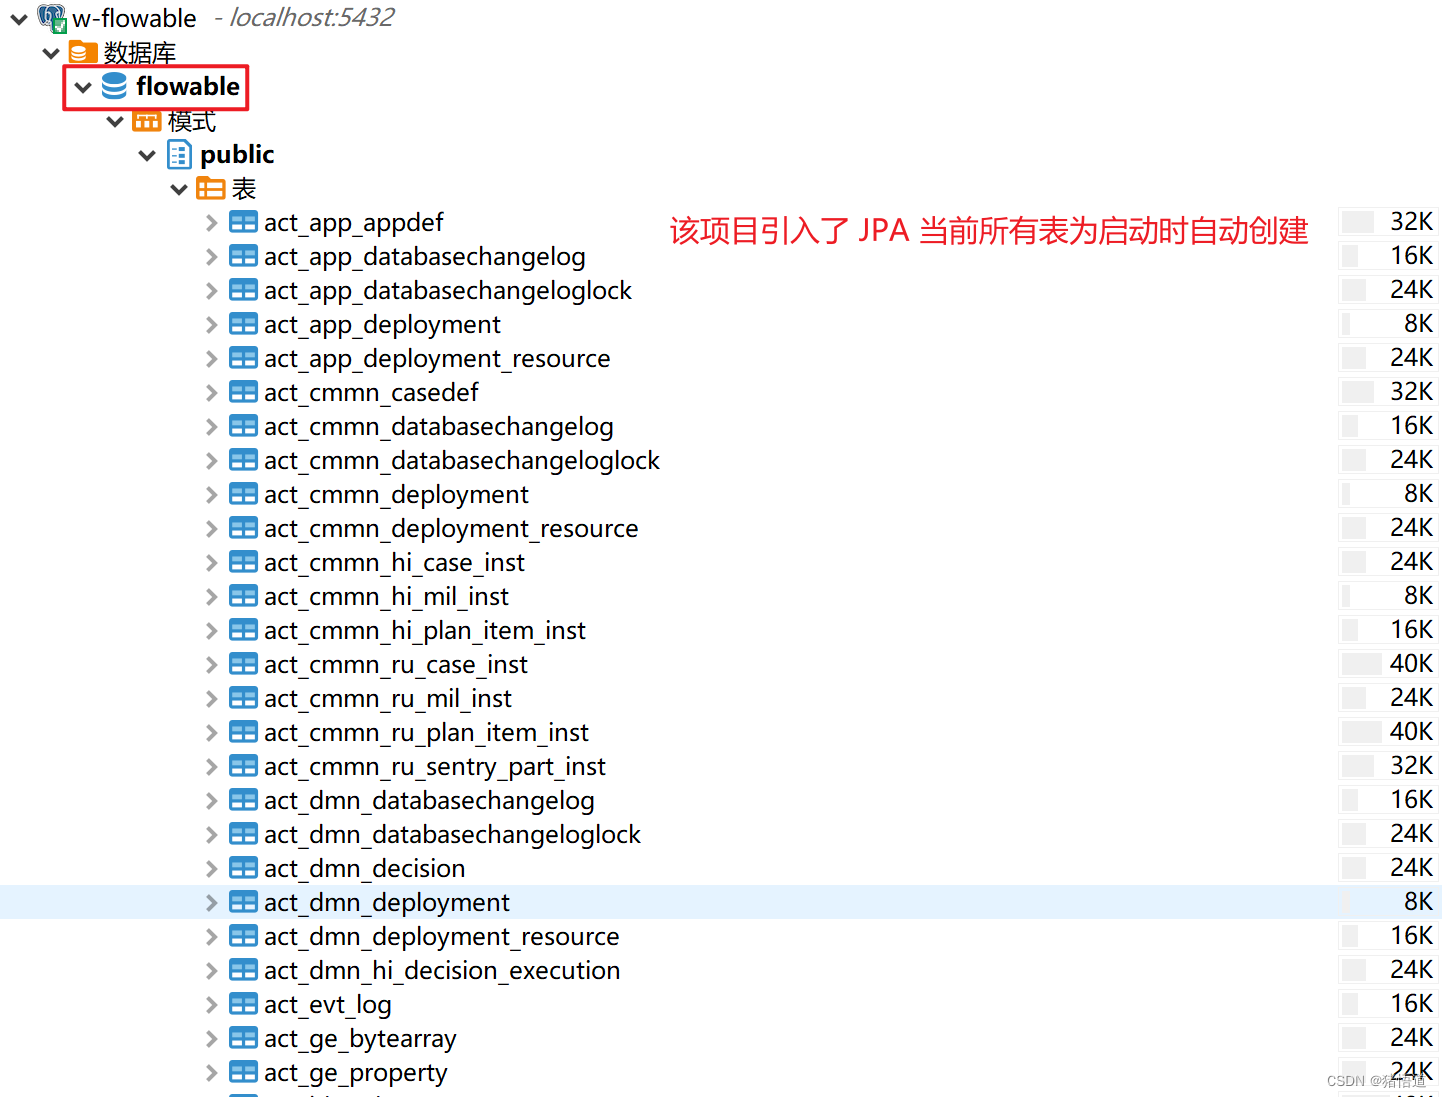Click the table icon of act_cmmn_databasechangeloglock

(243, 460)
